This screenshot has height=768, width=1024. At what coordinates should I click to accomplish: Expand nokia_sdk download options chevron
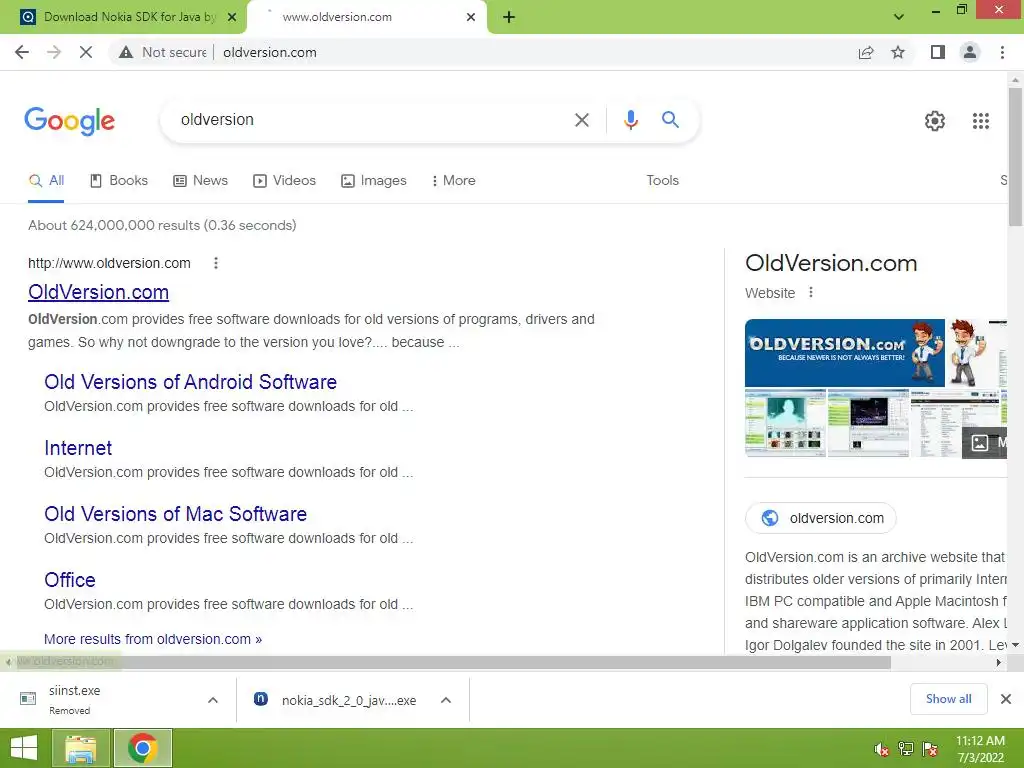(x=446, y=700)
